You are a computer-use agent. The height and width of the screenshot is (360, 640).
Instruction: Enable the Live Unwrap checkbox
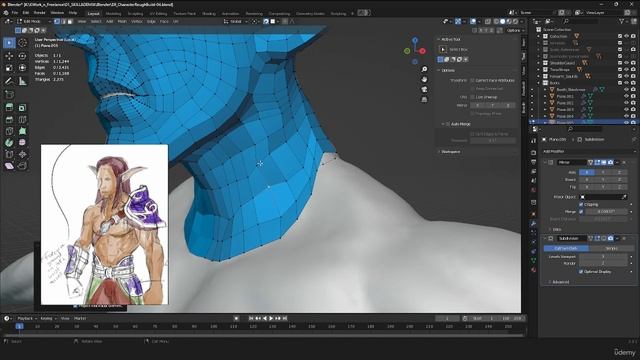[472, 97]
